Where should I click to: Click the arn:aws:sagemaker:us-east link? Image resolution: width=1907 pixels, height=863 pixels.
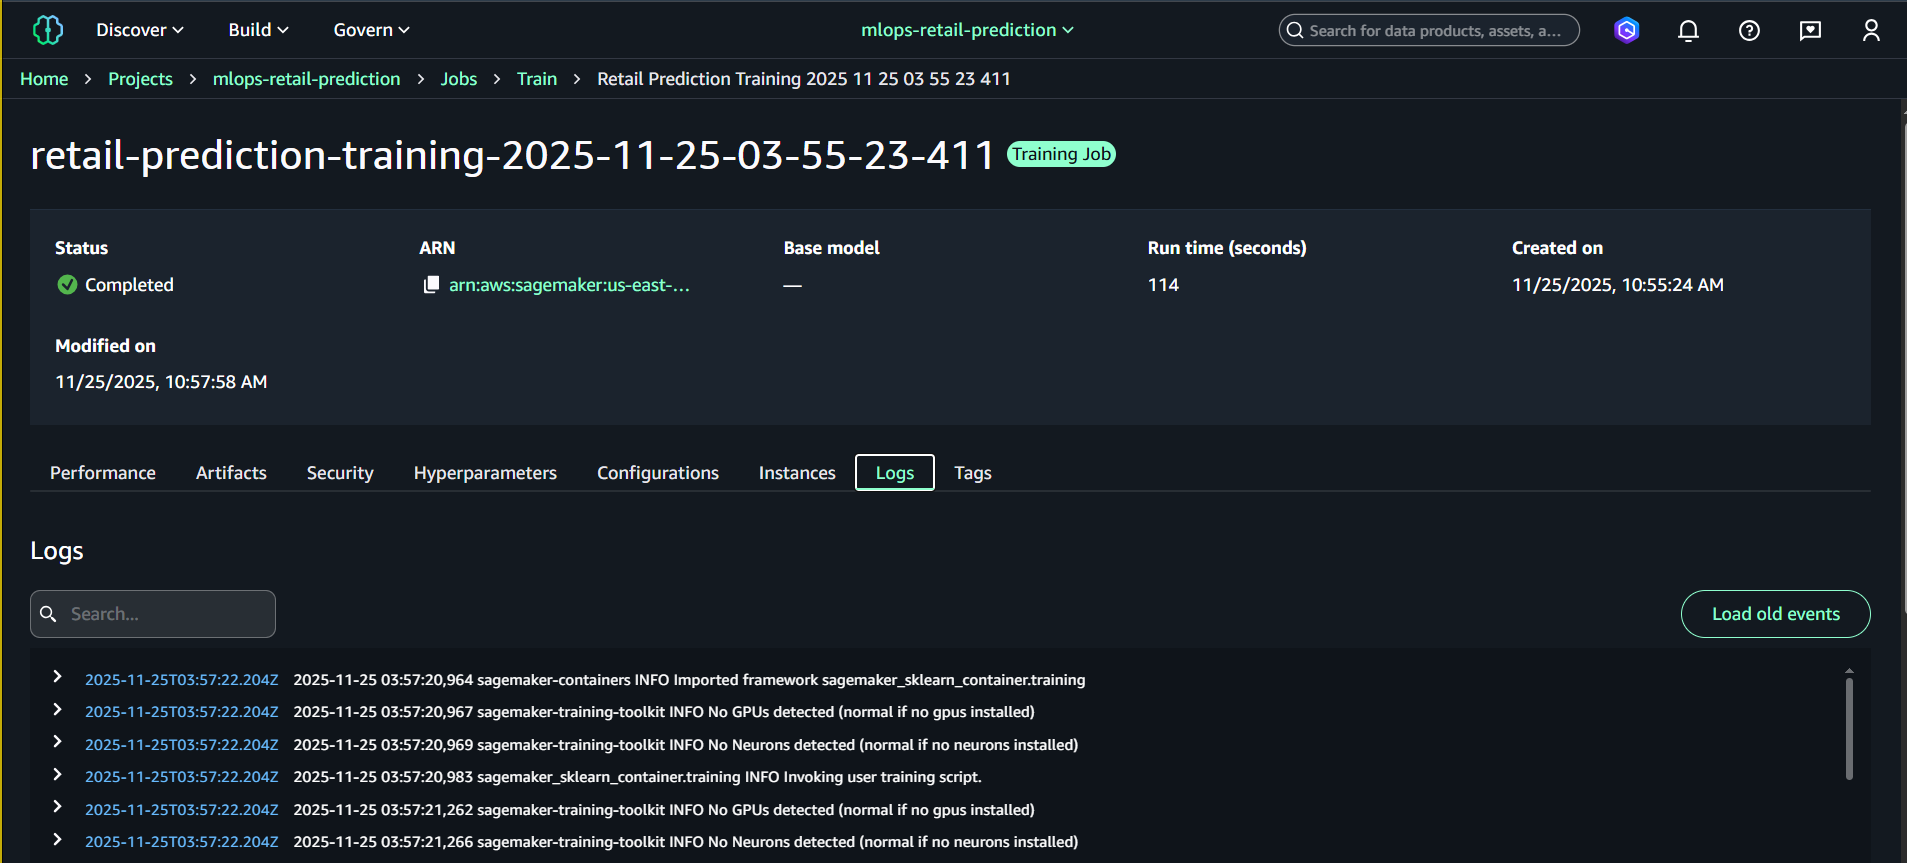(569, 285)
